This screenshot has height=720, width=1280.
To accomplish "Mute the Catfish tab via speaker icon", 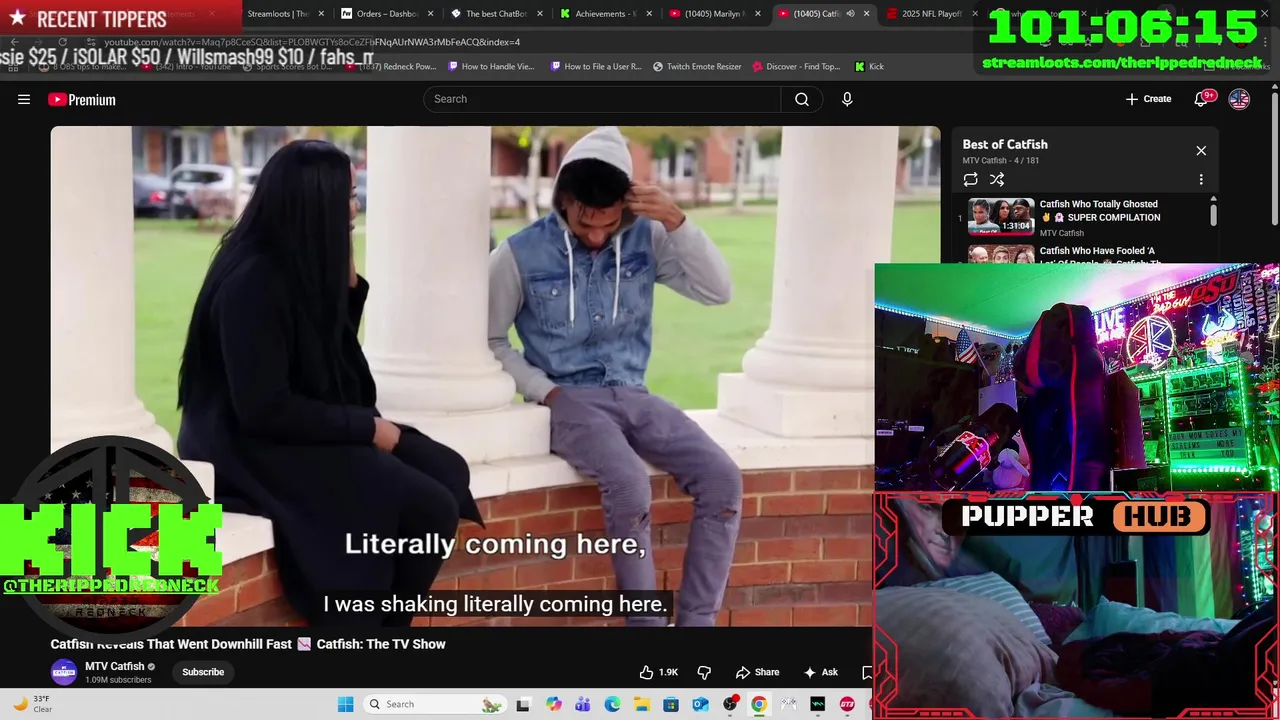I will click(x=850, y=14).
